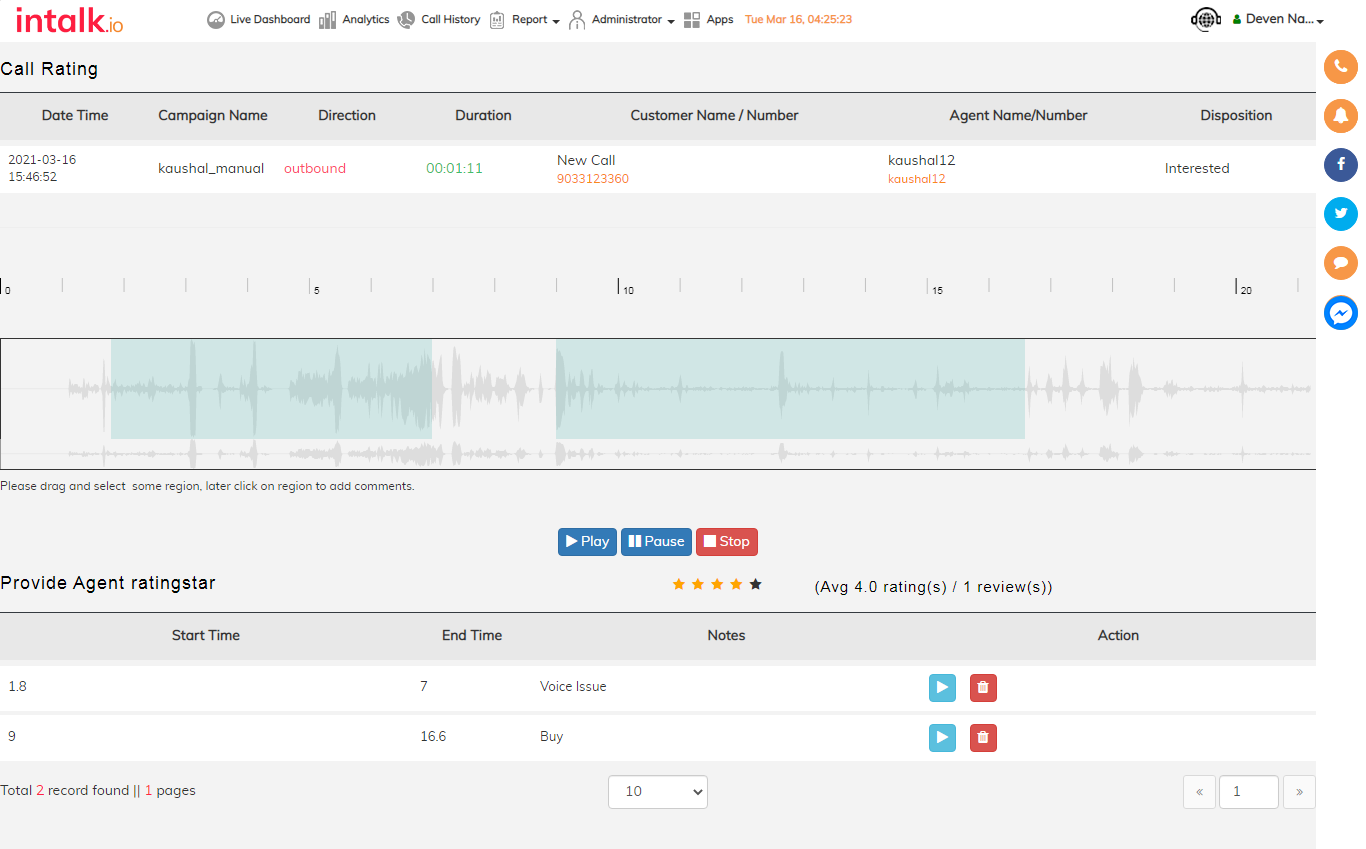The image size is (1366, 849).
Task: Open the Live Dashboard page
Action: point(258,20)
